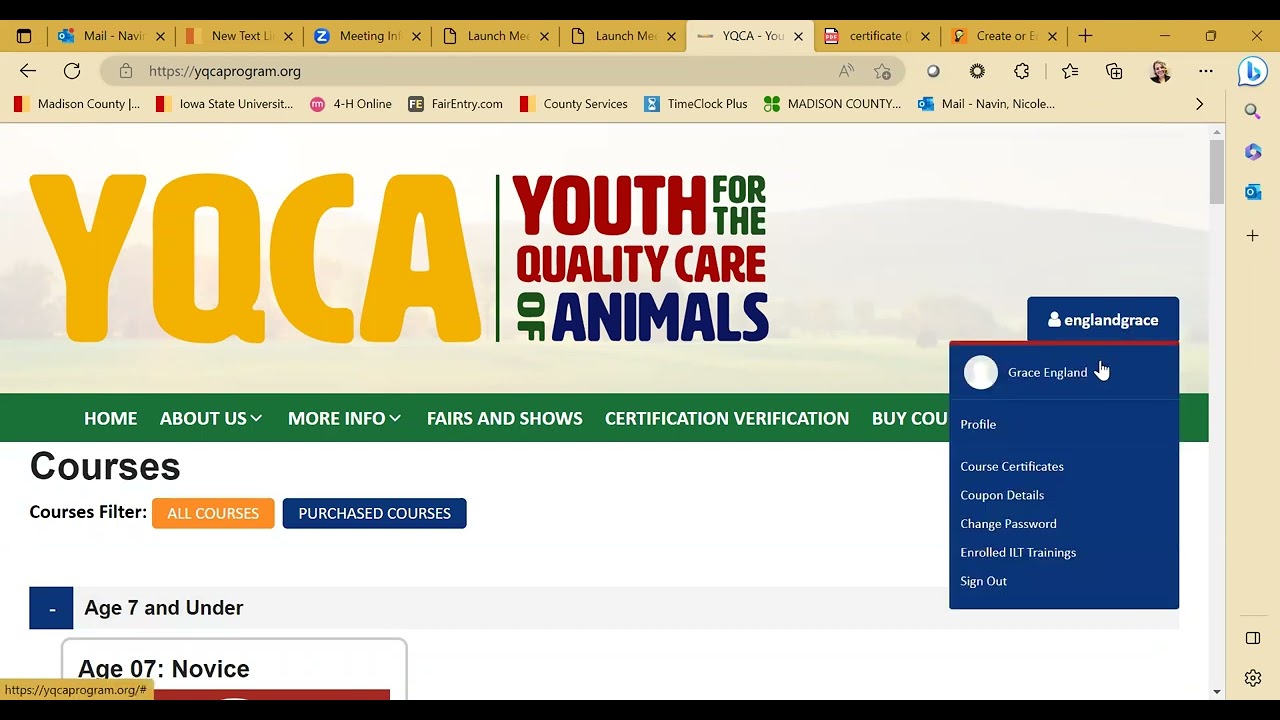1280x720 pixels.
Task: Close the certificate PDF tab
Action: 925,36
